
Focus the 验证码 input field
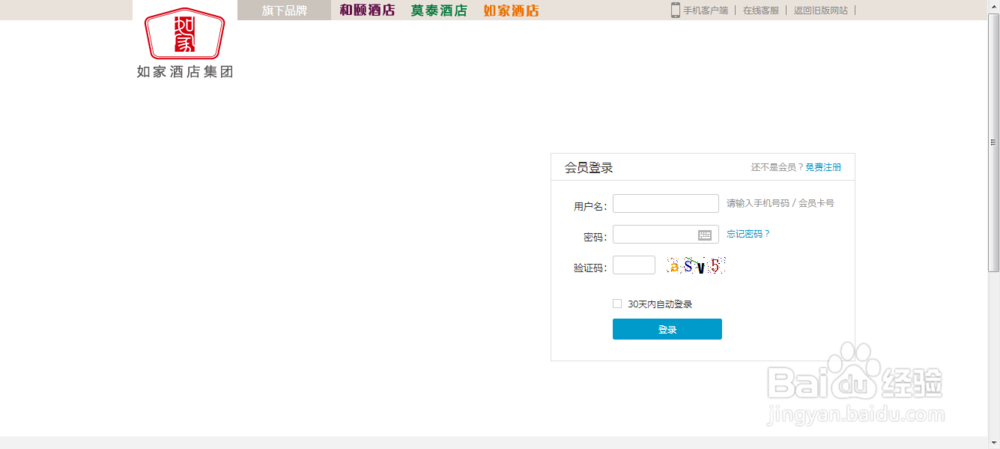click(x=634, y=265)
